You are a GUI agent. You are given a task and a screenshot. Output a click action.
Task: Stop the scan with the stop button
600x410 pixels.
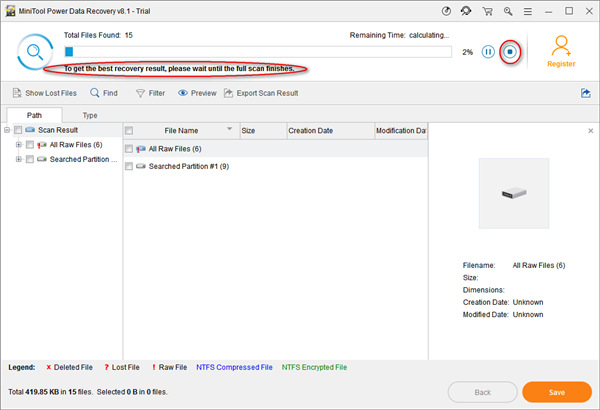pos(510,51)
